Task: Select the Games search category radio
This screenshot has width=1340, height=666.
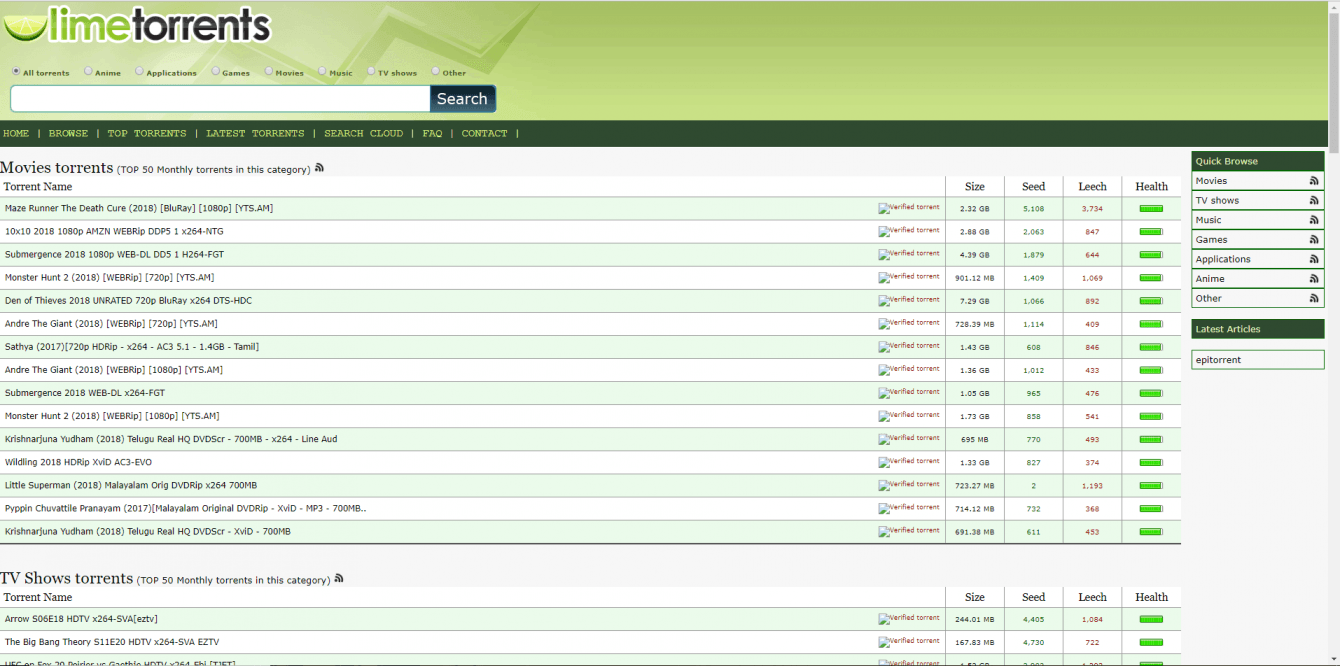Action: [215, 72]
